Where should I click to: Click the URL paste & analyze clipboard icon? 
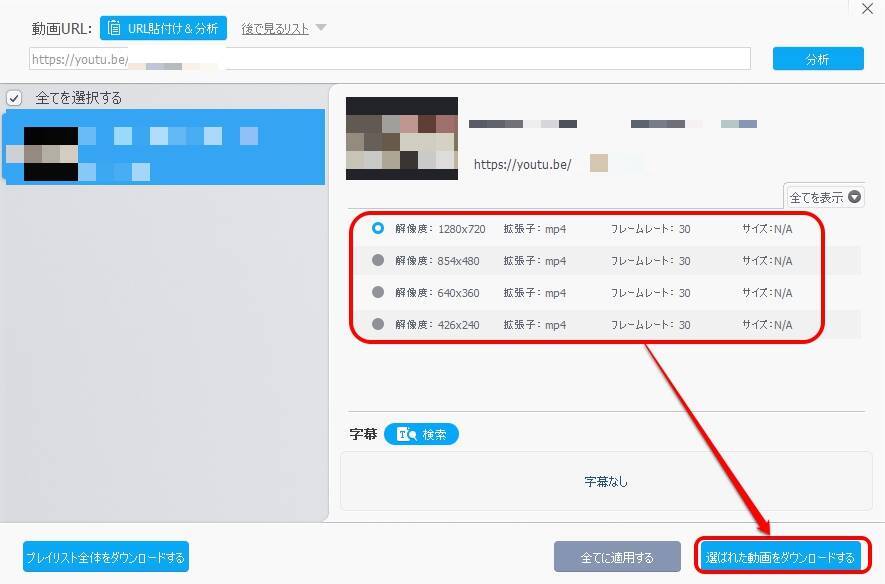click(x=115, y=28)
